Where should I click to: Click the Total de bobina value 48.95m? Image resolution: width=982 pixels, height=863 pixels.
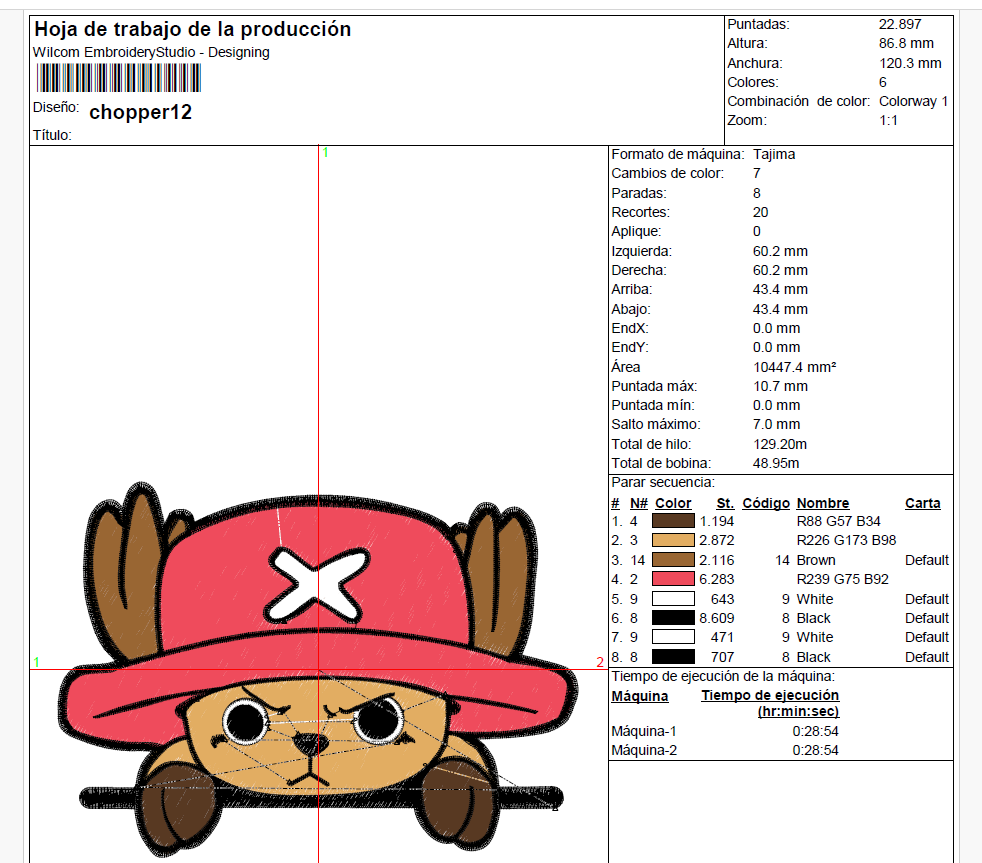click(776, 463)
